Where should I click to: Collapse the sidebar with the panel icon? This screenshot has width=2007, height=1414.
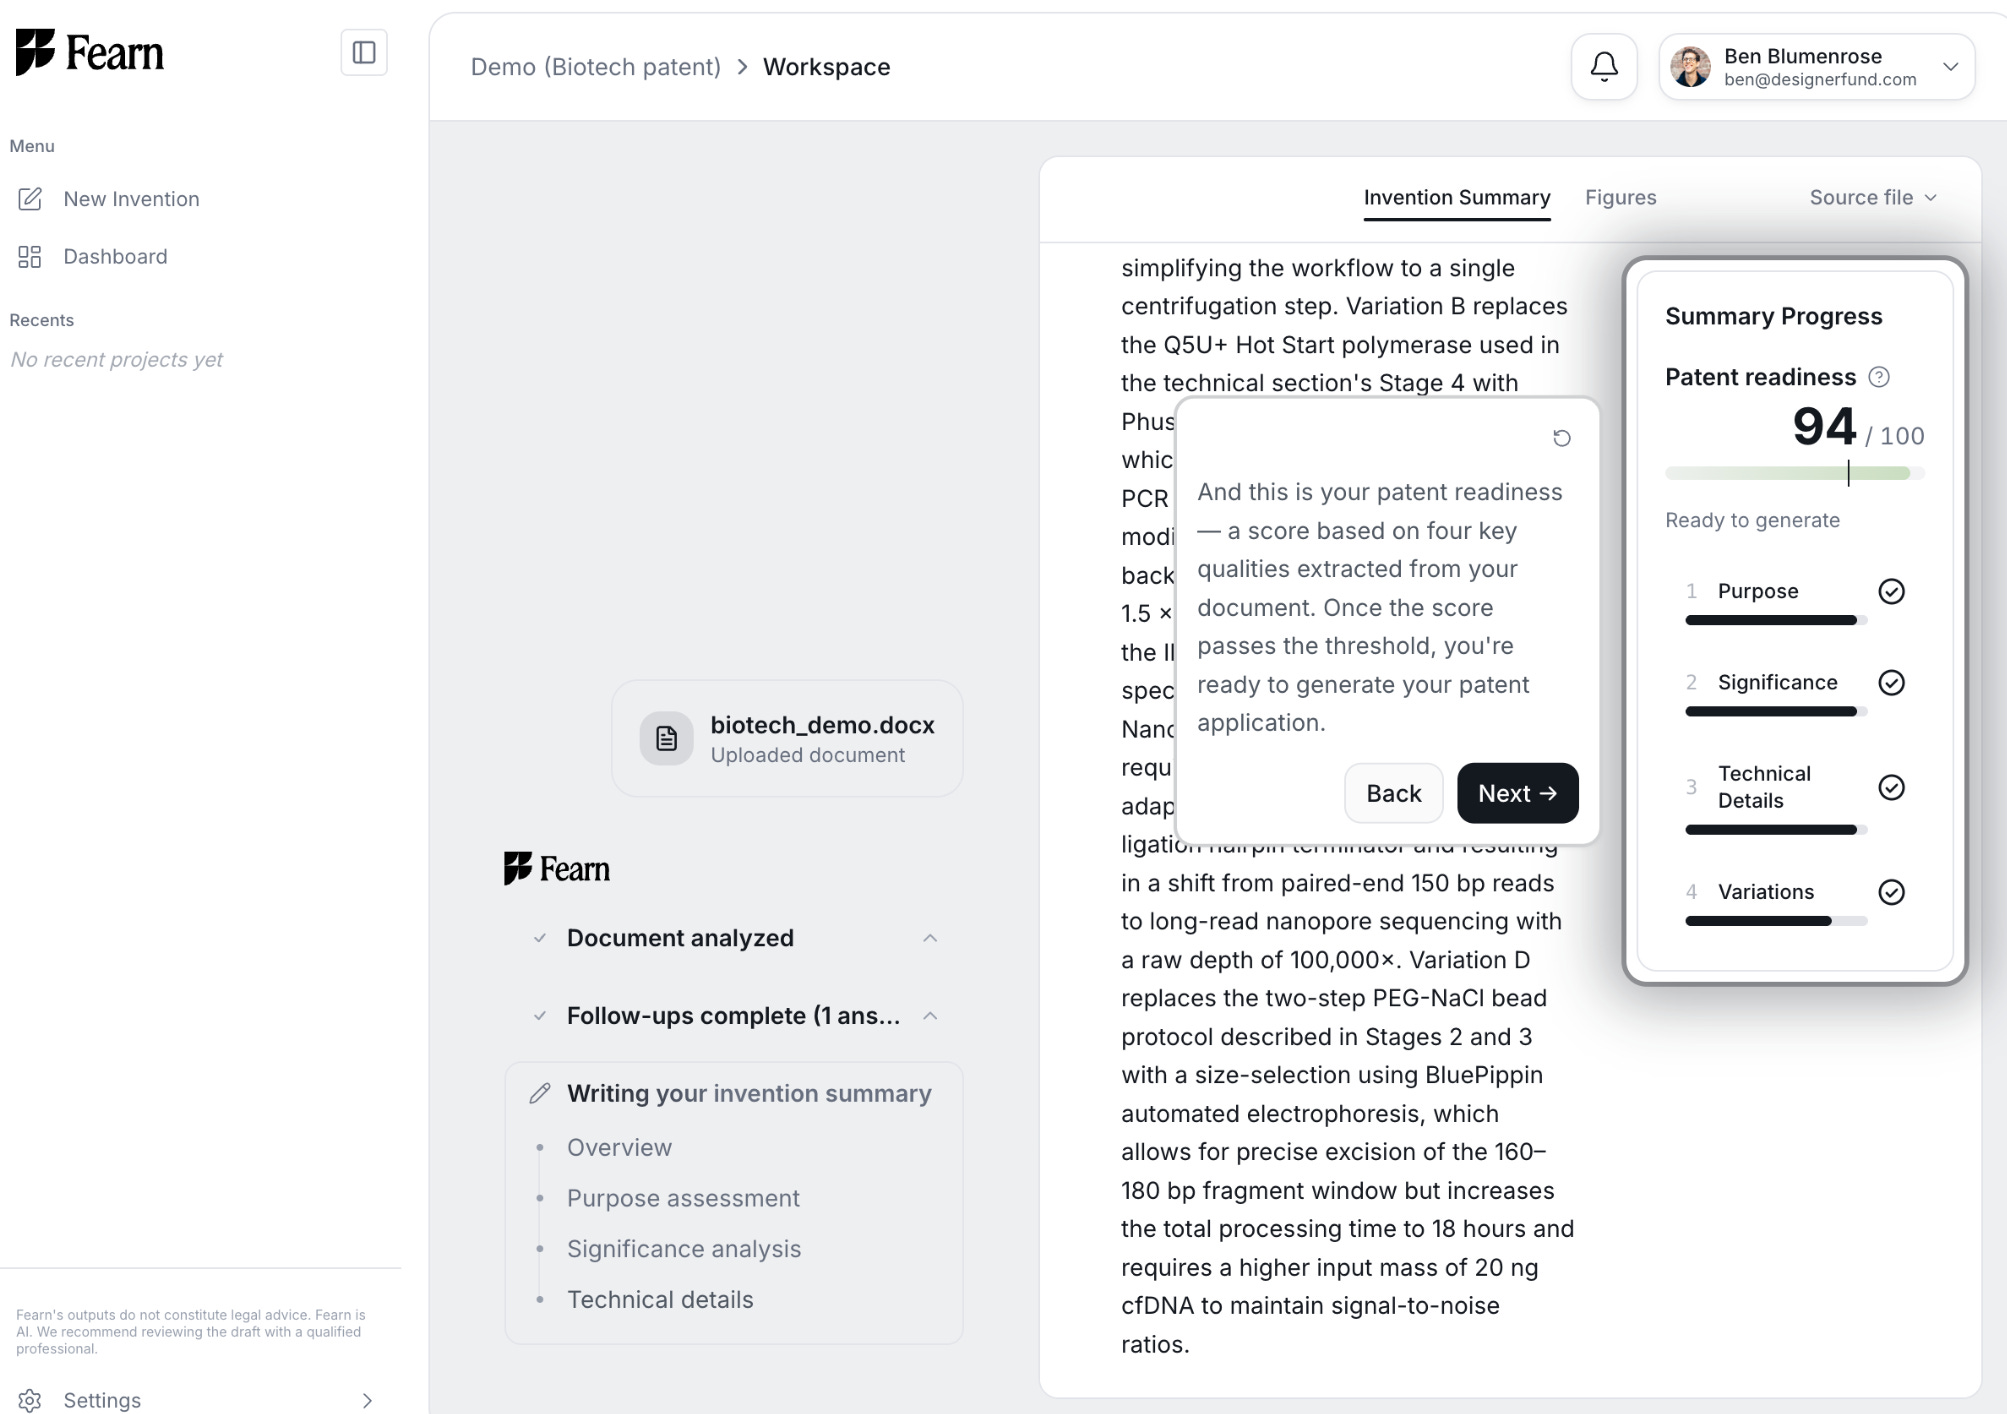click(x=364, y=52)
